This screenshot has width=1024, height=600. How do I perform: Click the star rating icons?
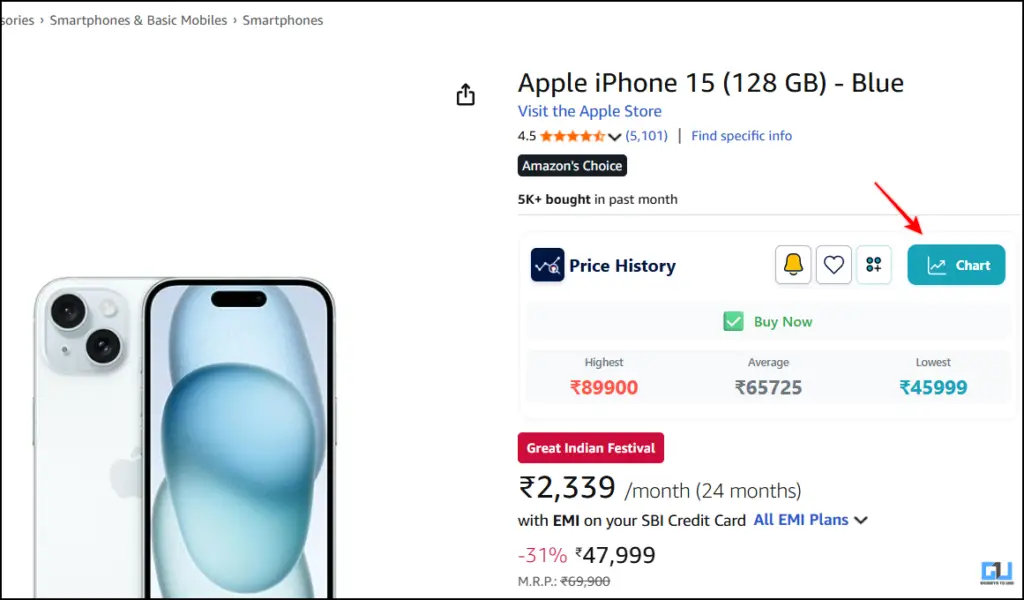coord(572,136)
